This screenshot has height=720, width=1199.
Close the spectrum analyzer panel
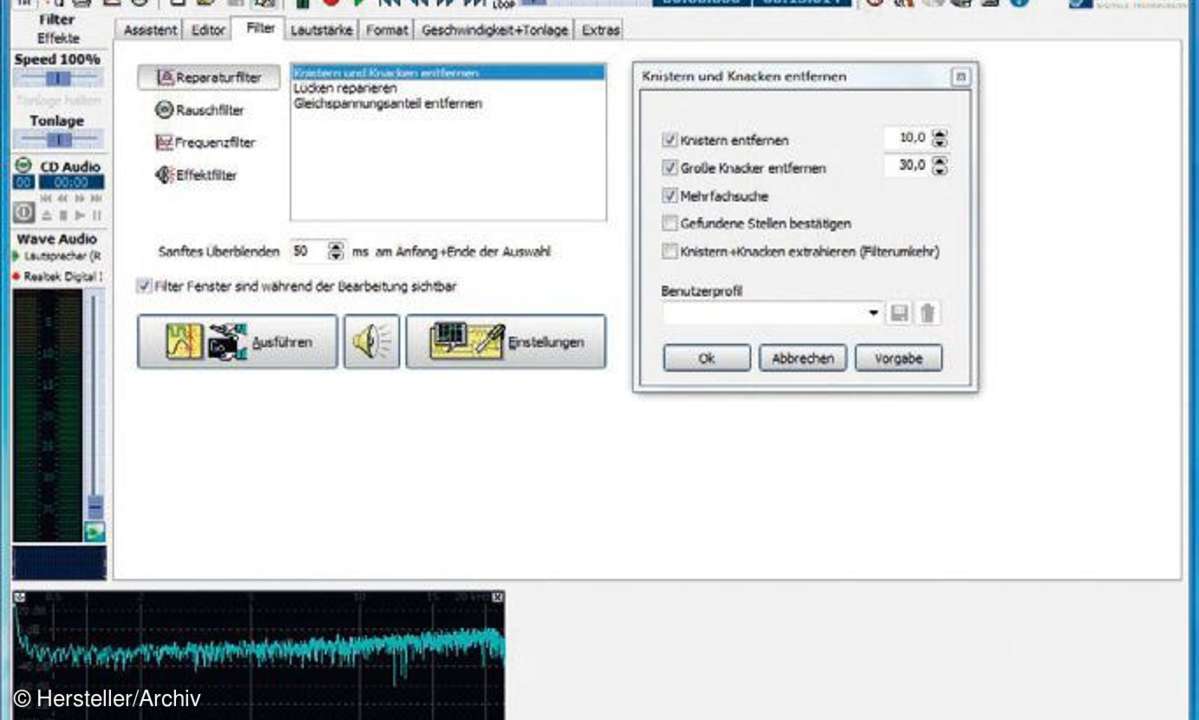click(498, 597)
